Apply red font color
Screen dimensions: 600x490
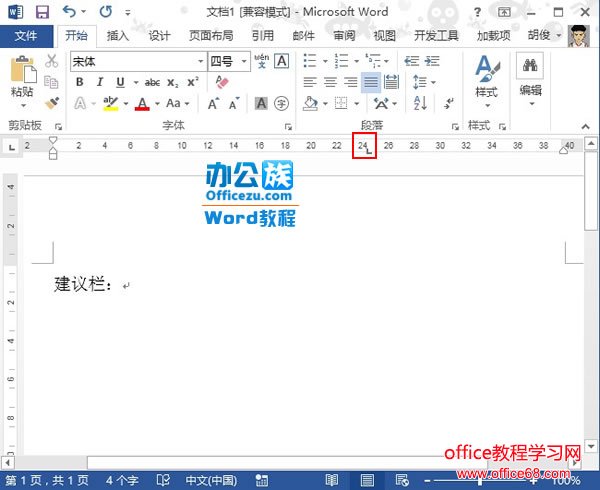[142, 103]
